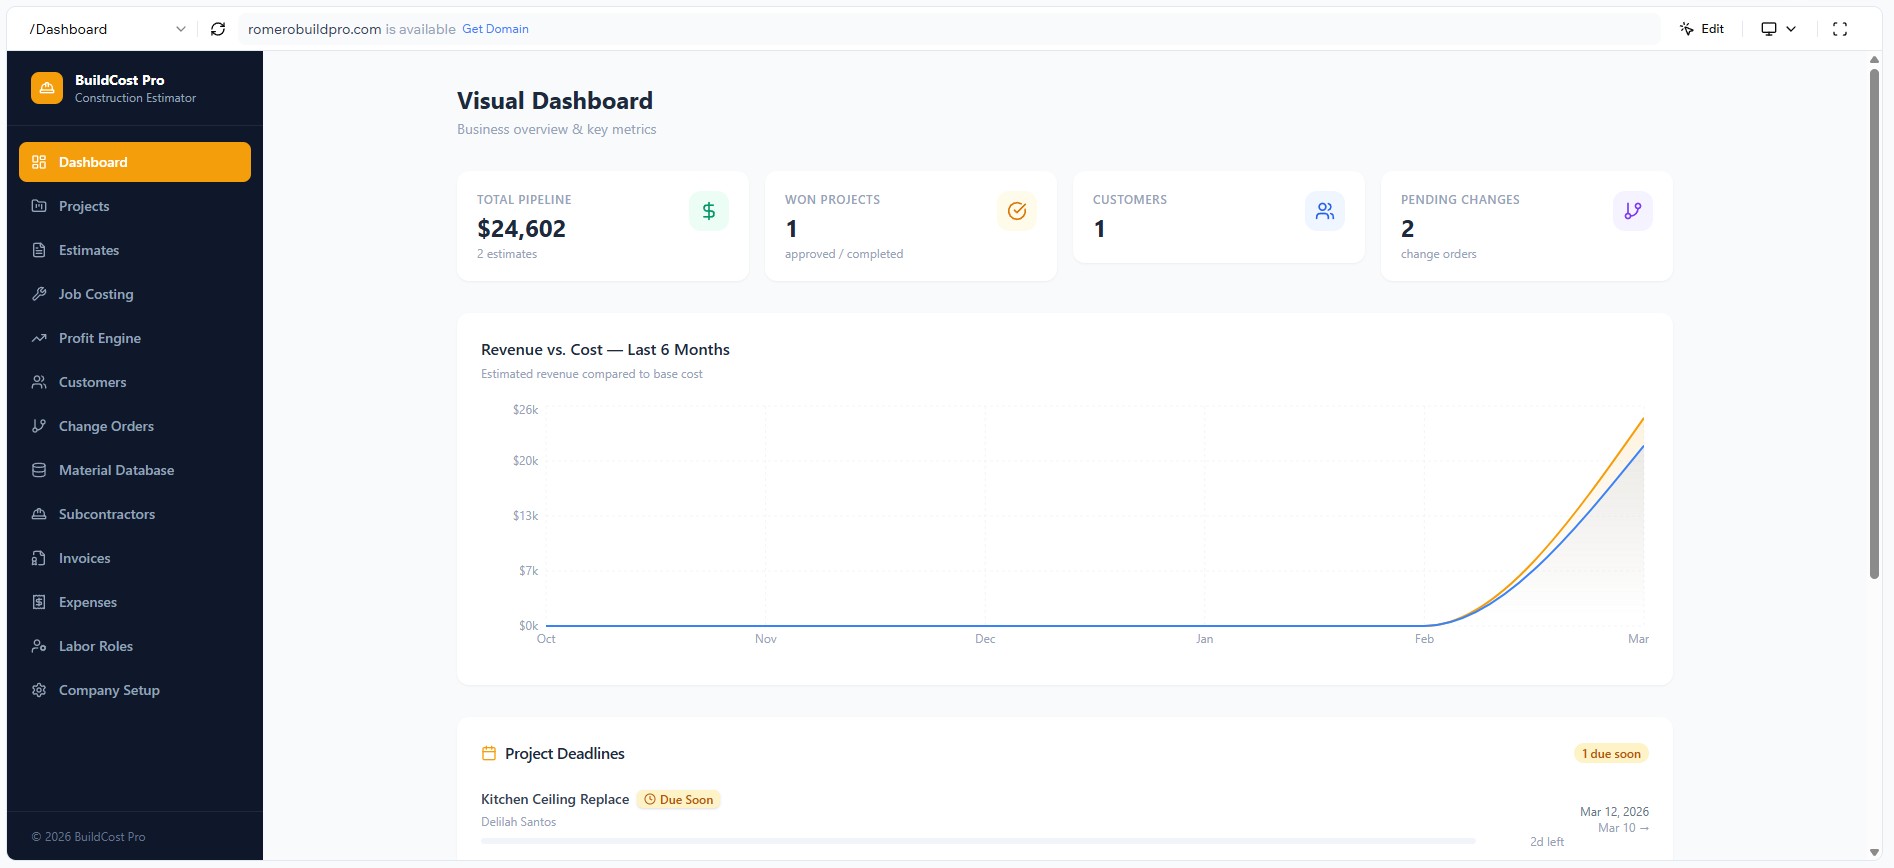Click the '© 2026 BuildCost Pro' footer text
Image resolution: width=1894 pixels, height=868 pixels.
pyautogui.click(x=88, y=837)
